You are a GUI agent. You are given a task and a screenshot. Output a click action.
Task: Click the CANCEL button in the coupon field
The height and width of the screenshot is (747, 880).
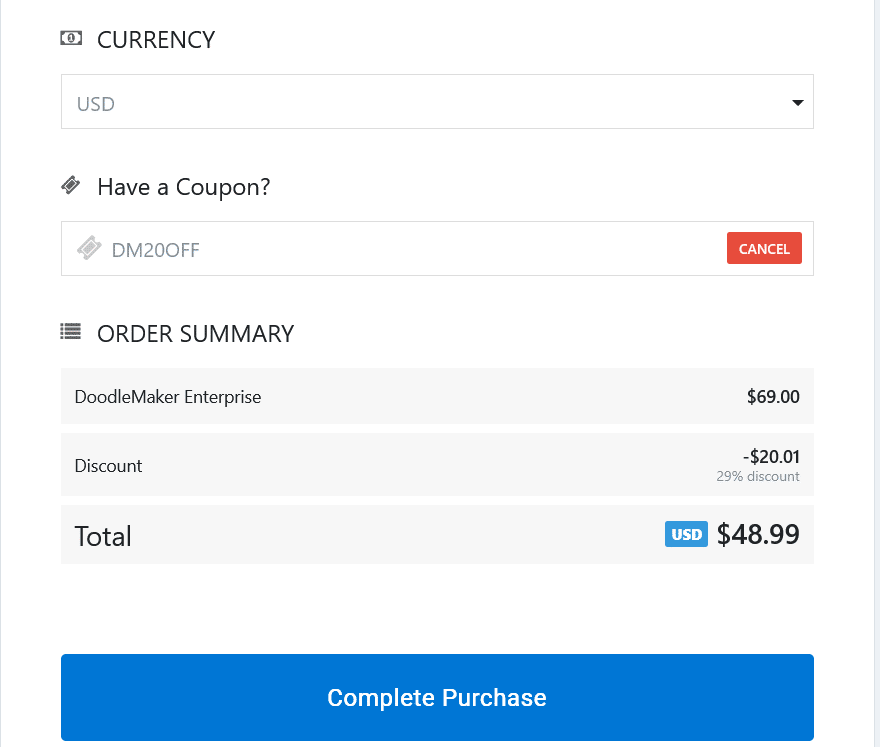coord(764,248)
